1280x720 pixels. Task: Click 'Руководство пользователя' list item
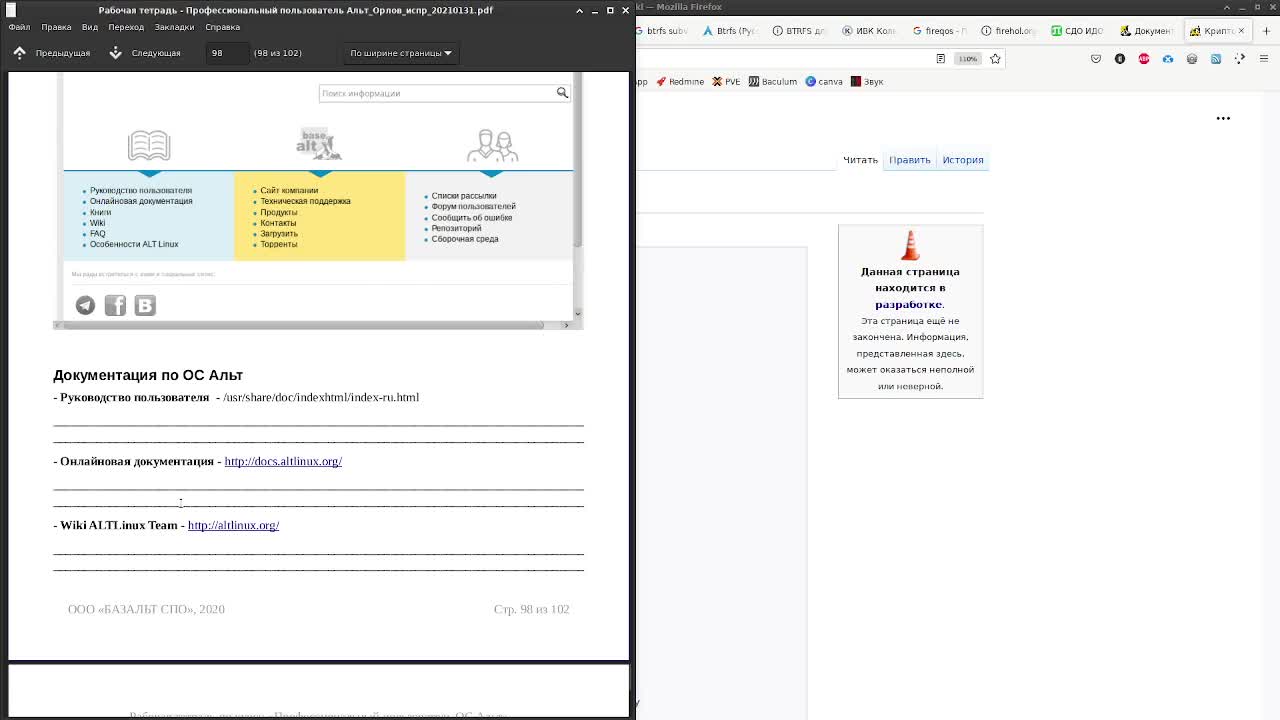141,190
